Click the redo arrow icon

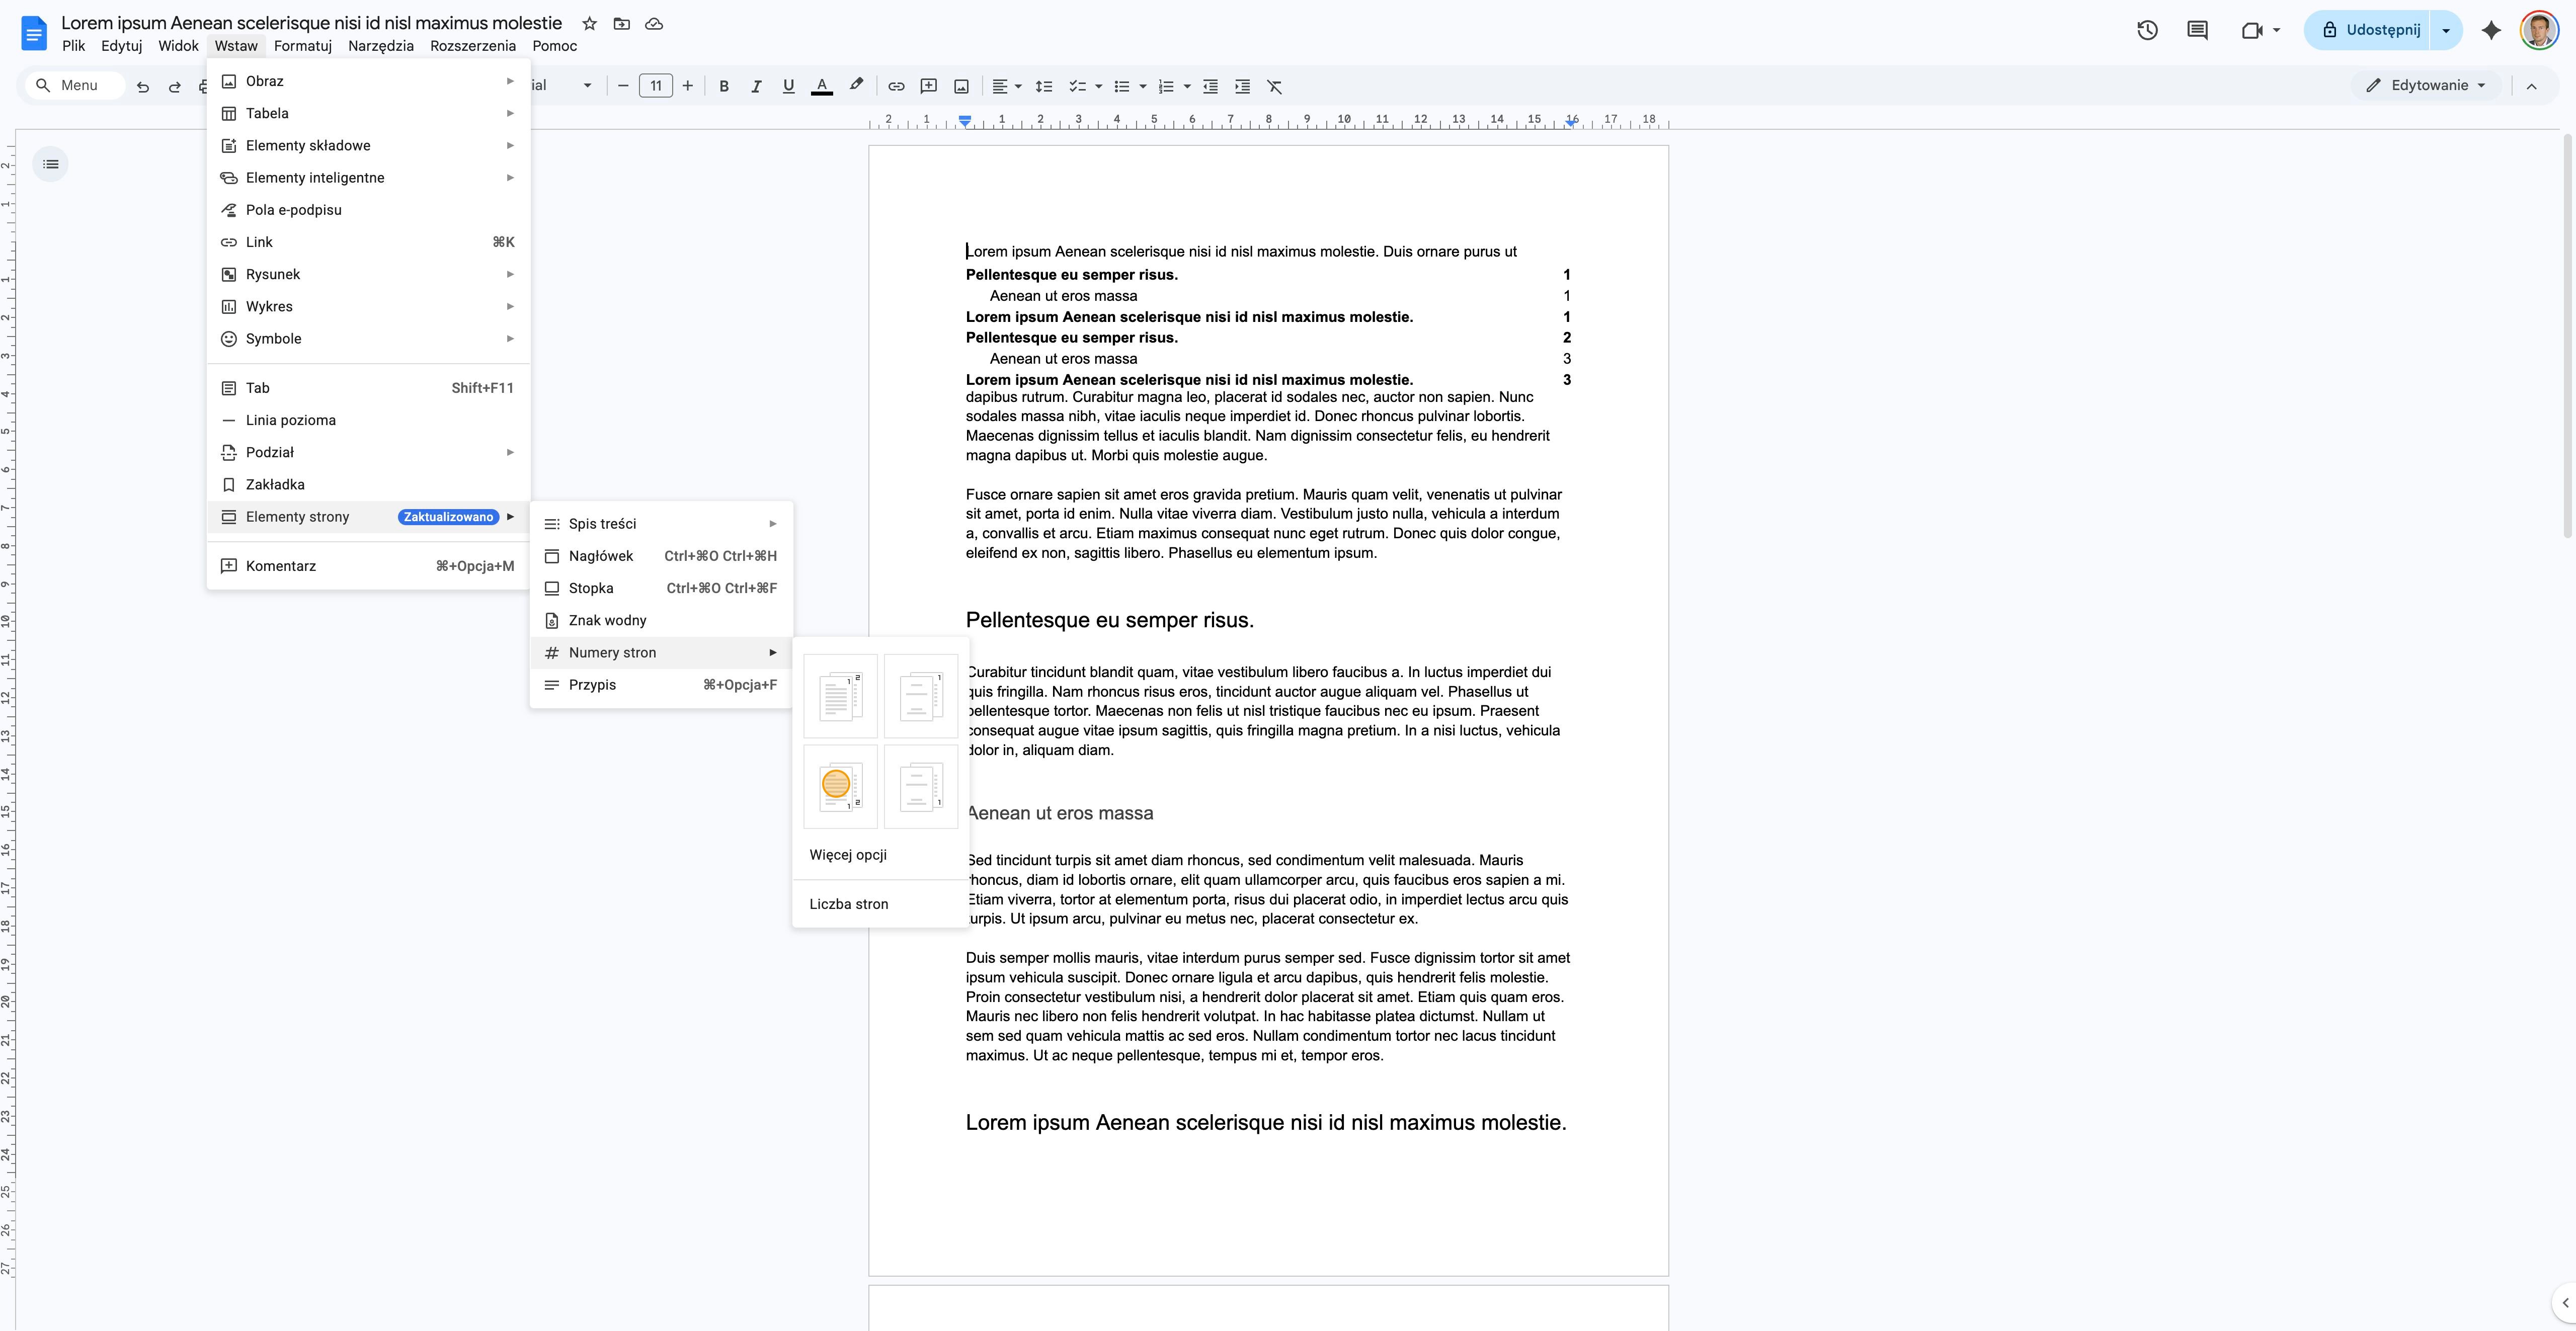point(175,87)
